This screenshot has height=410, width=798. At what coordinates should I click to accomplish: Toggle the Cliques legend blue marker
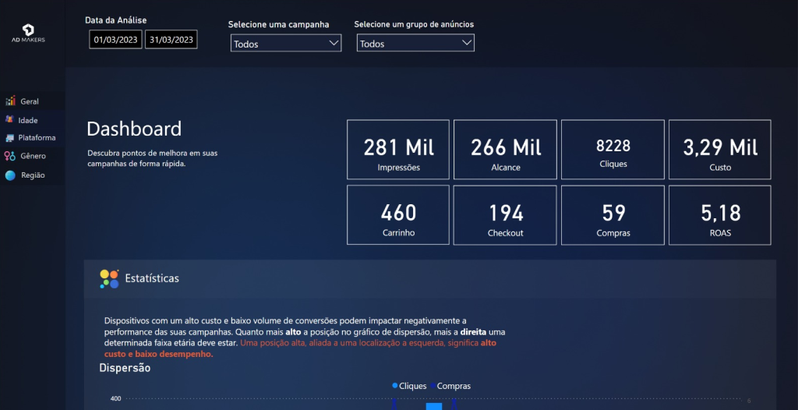395,386
